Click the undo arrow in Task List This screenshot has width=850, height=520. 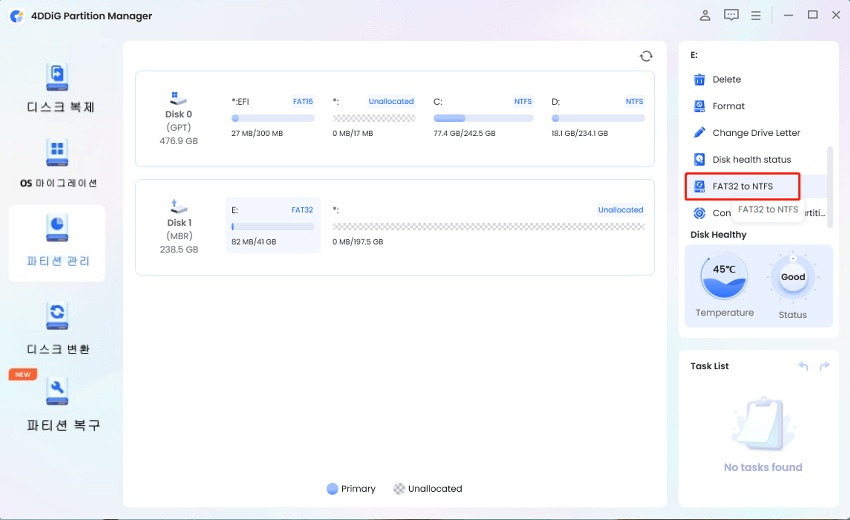(803, 367)
